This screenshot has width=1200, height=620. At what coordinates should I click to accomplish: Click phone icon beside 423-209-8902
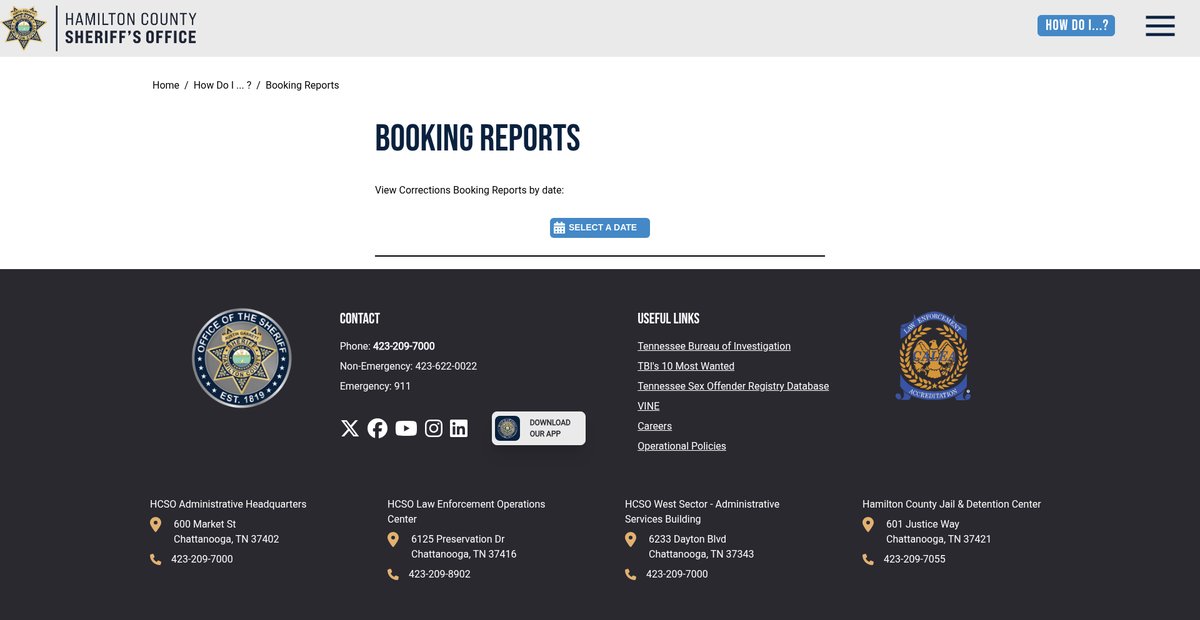[x=393, y=574]
